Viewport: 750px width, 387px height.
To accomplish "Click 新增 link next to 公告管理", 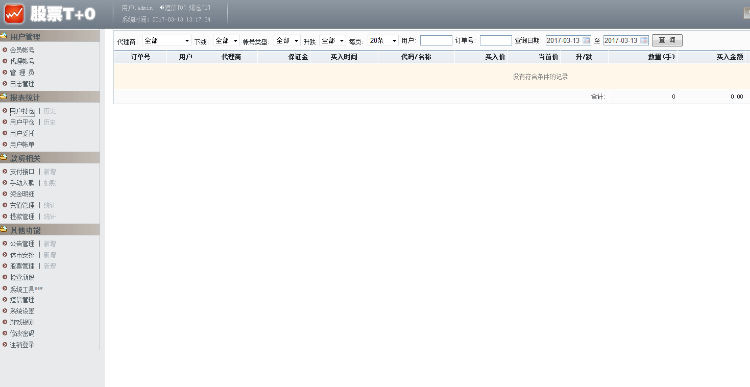I will (50, 243).
